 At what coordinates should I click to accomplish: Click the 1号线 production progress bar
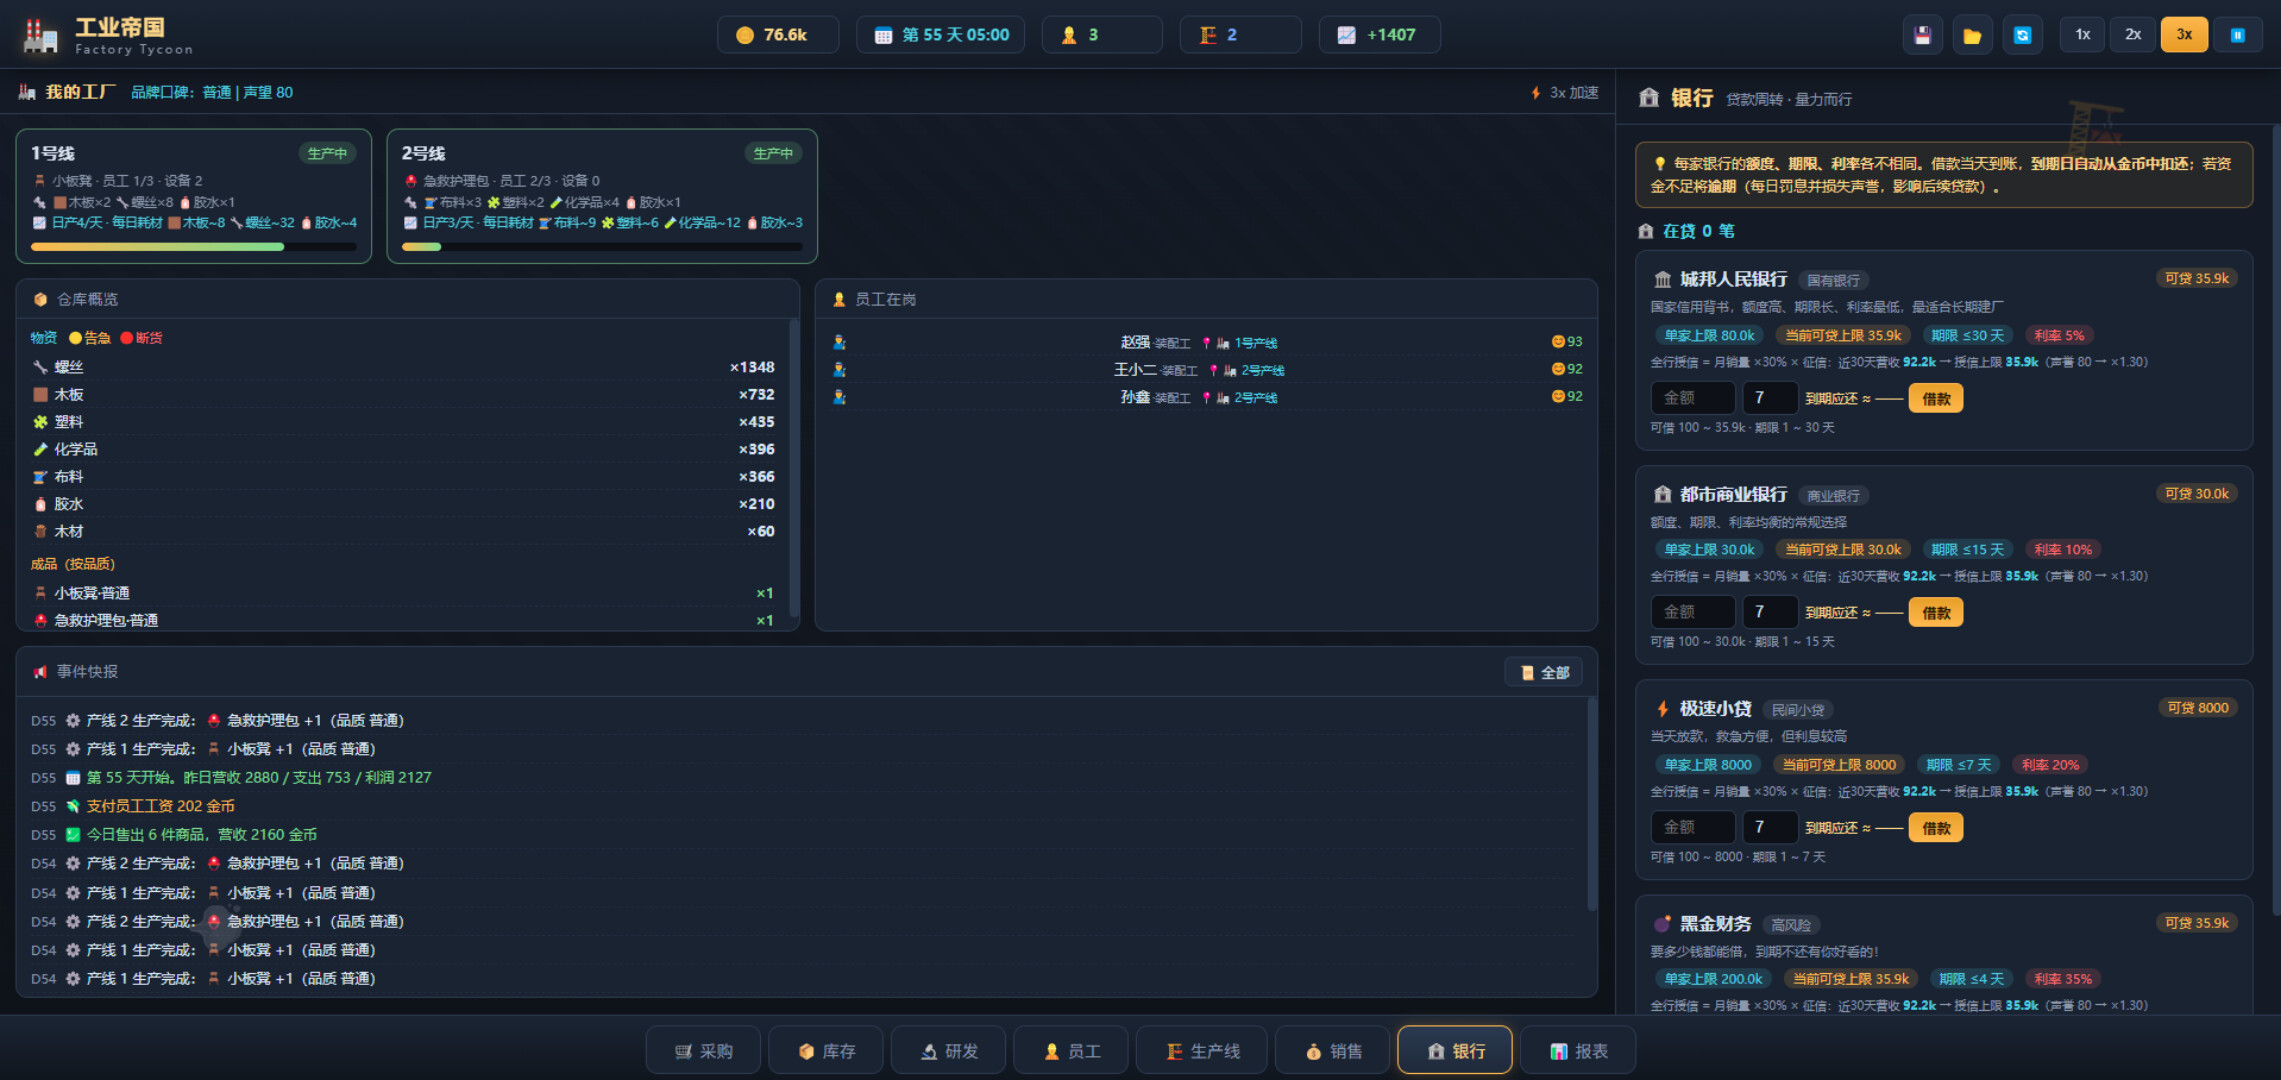coord(194,247)
